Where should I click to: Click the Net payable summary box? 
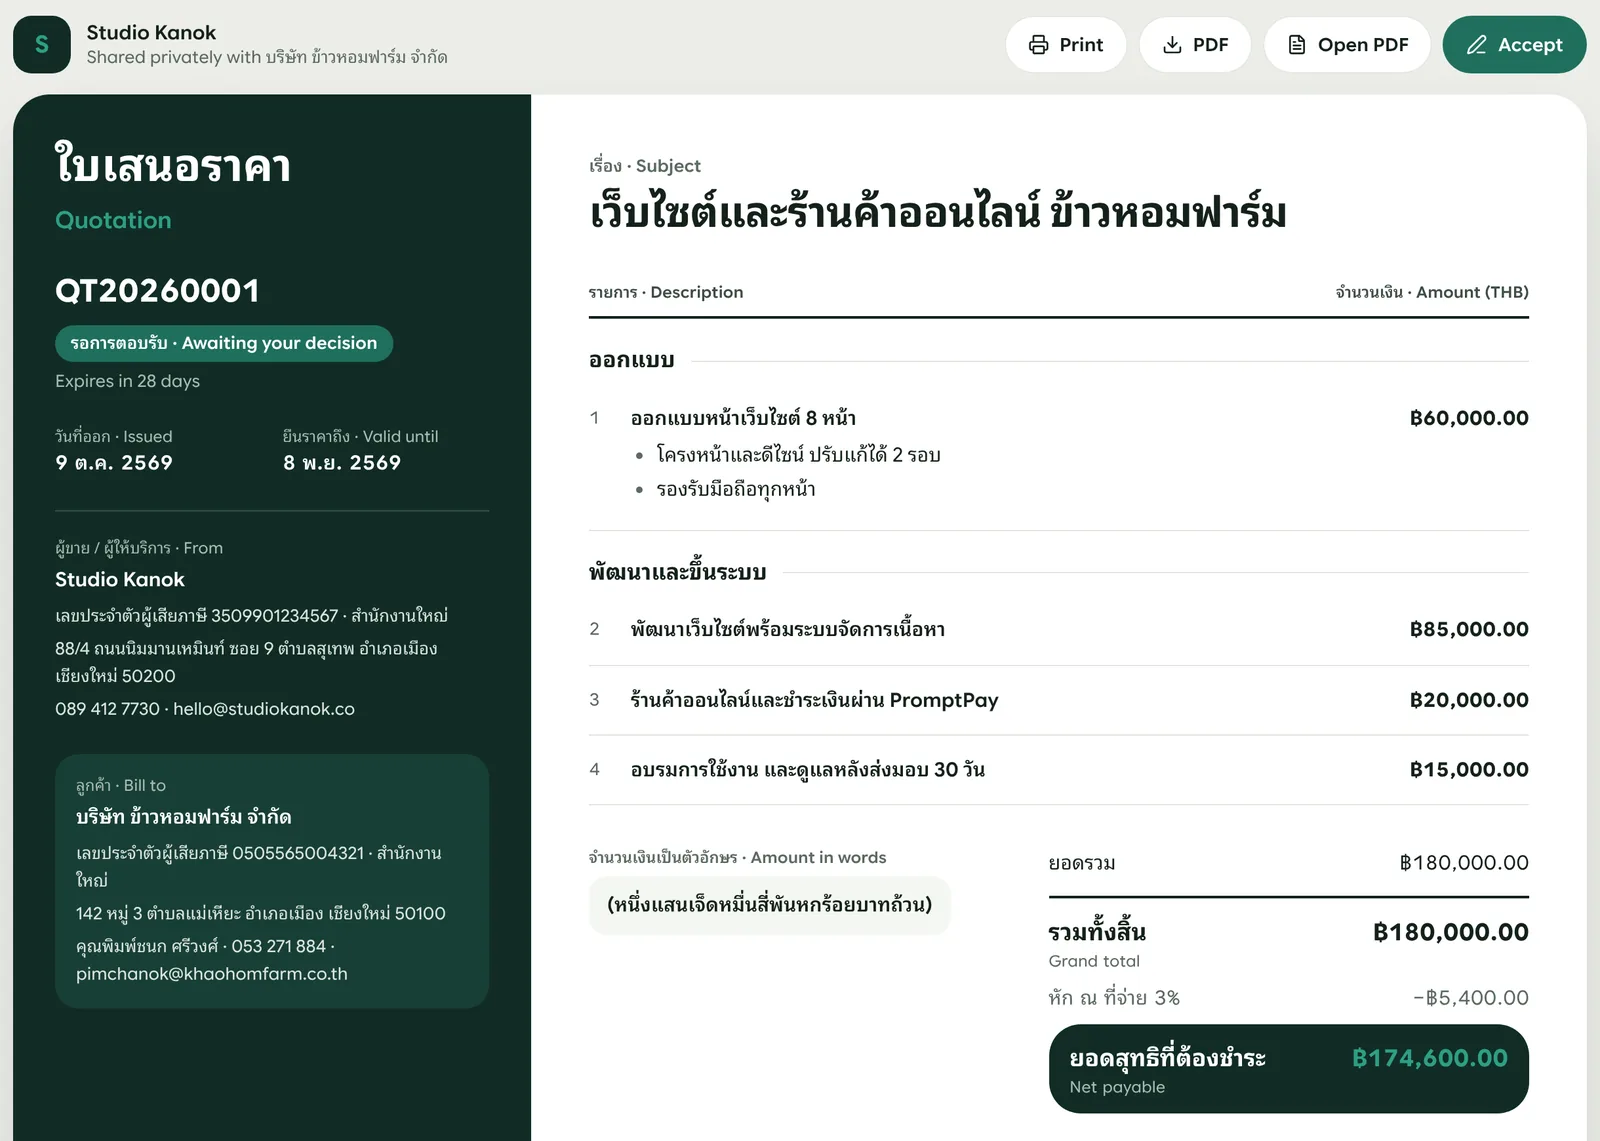tap(1288, 1069)
